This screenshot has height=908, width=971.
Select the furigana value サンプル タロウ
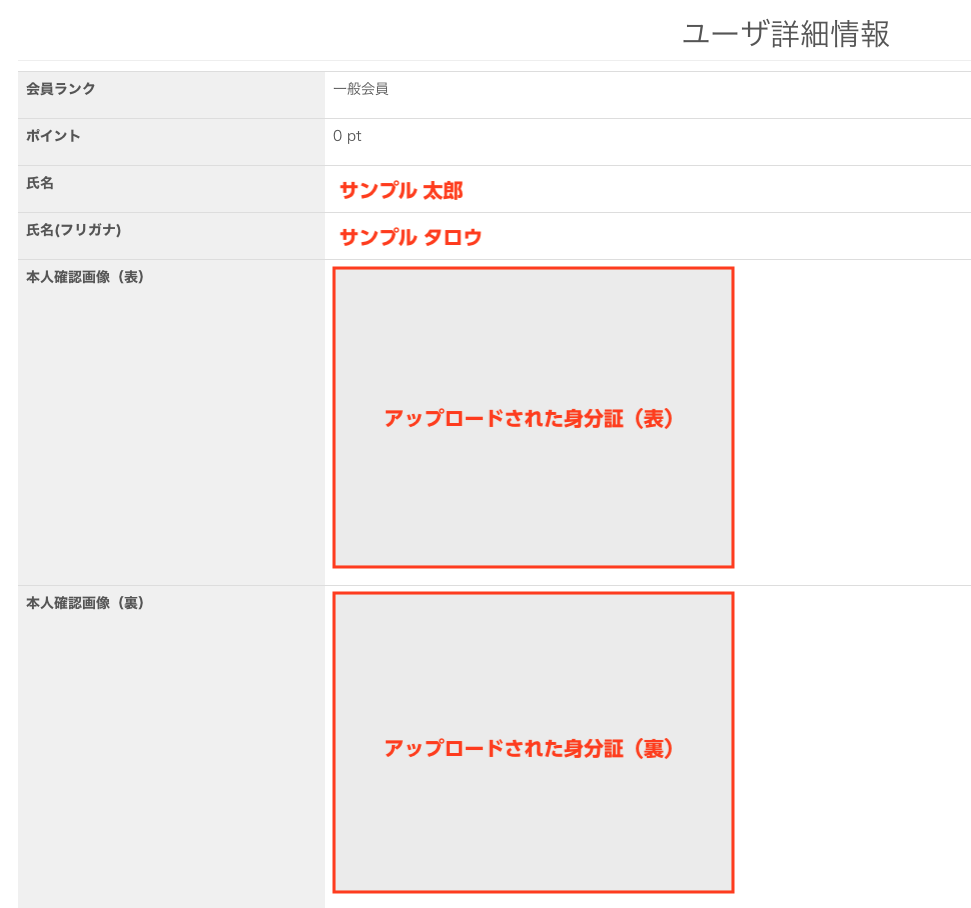click(x=410, y=238)
